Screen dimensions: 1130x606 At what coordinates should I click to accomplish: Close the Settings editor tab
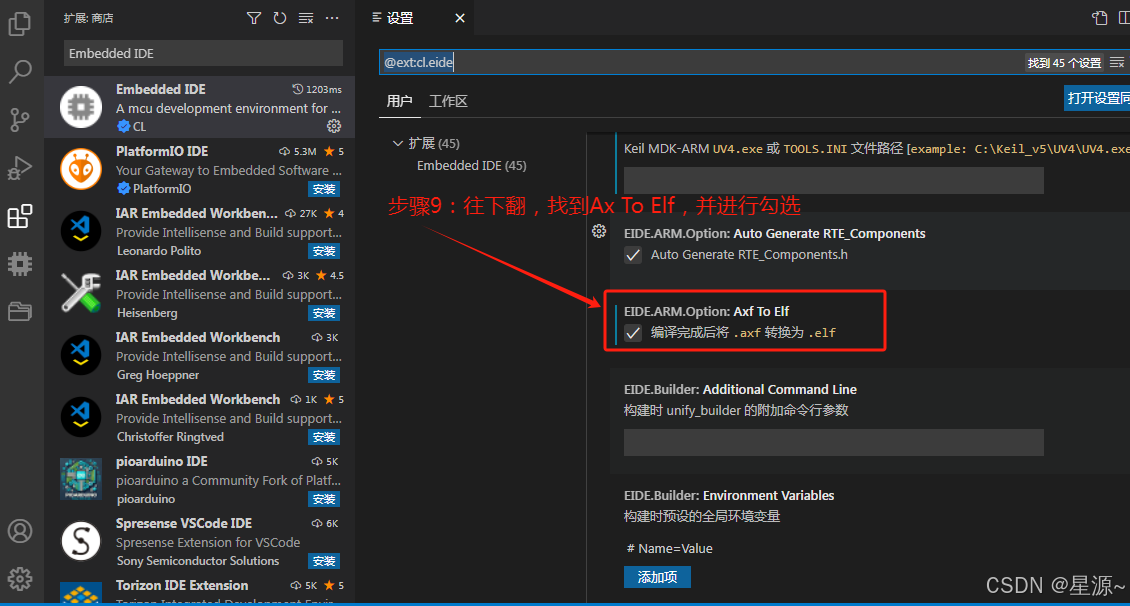[x=460, y=18]
